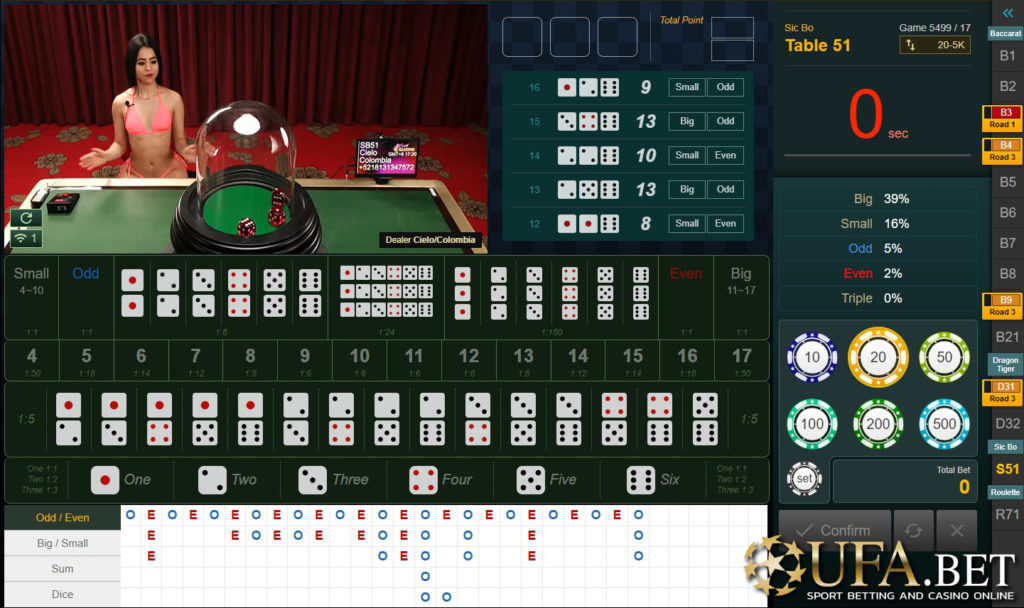Open the chip set settings icon

[804, 478]
